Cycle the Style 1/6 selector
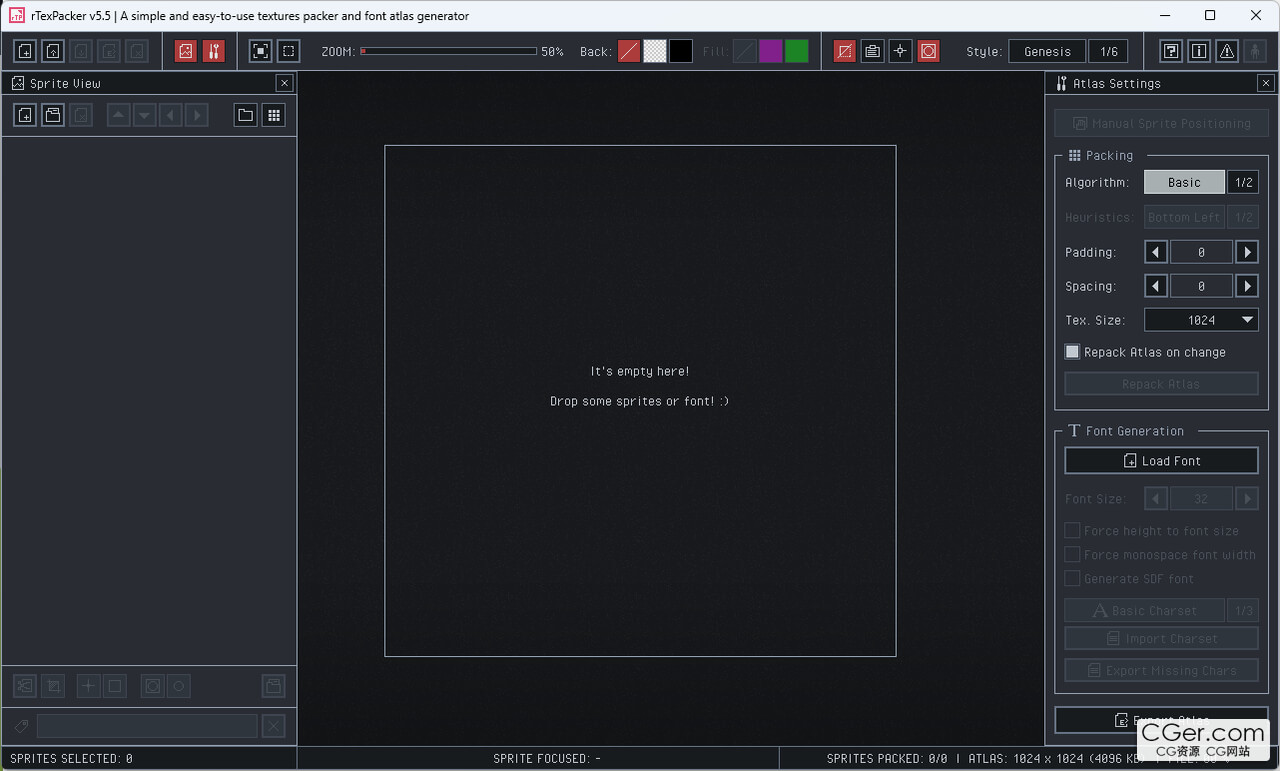This screenshot has height=771, width=1280. coord(1108,51)
